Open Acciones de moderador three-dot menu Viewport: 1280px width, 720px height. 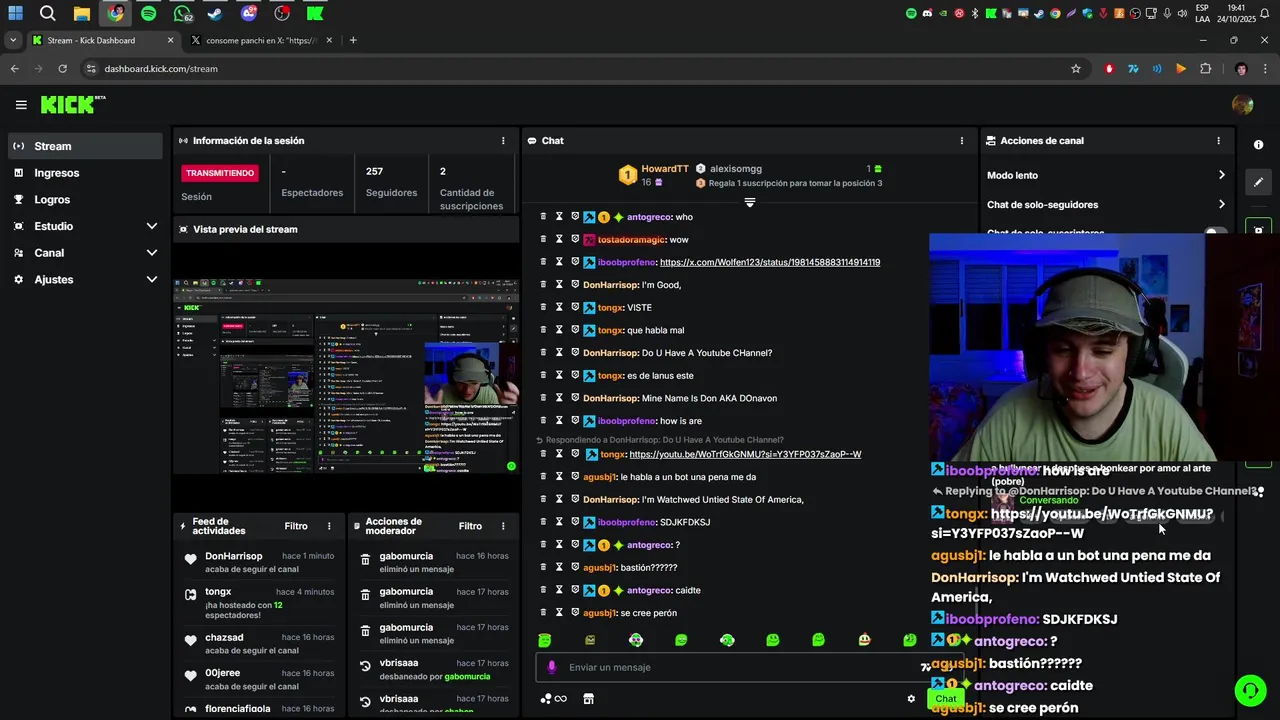point(503,526)
